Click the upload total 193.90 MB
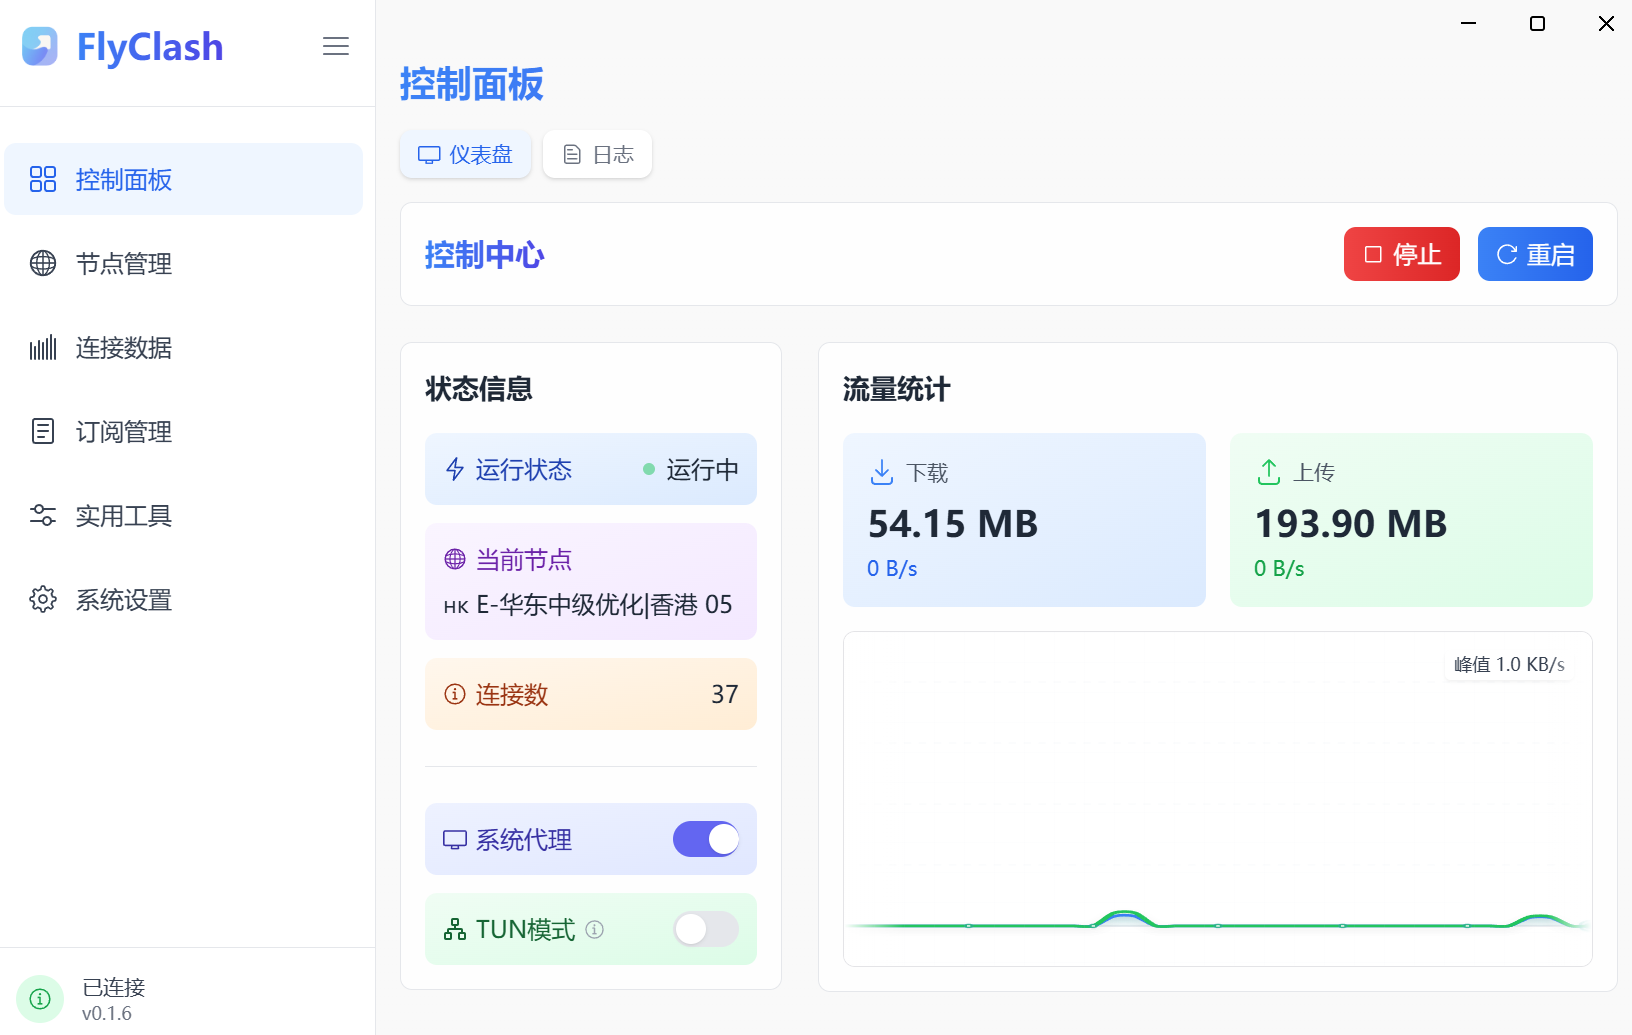Screen dimensions: 1632x1035 [1351, 524]
